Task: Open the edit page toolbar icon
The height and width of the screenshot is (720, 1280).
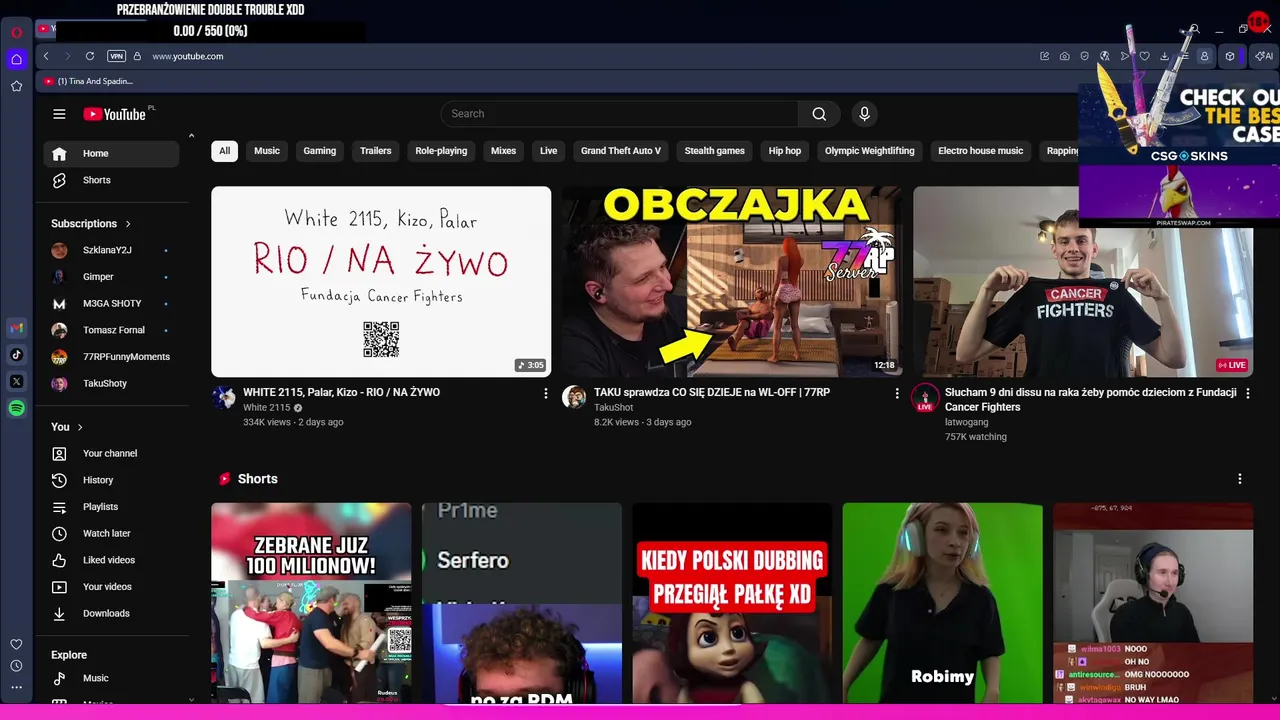Action: tap(1045, 56)
